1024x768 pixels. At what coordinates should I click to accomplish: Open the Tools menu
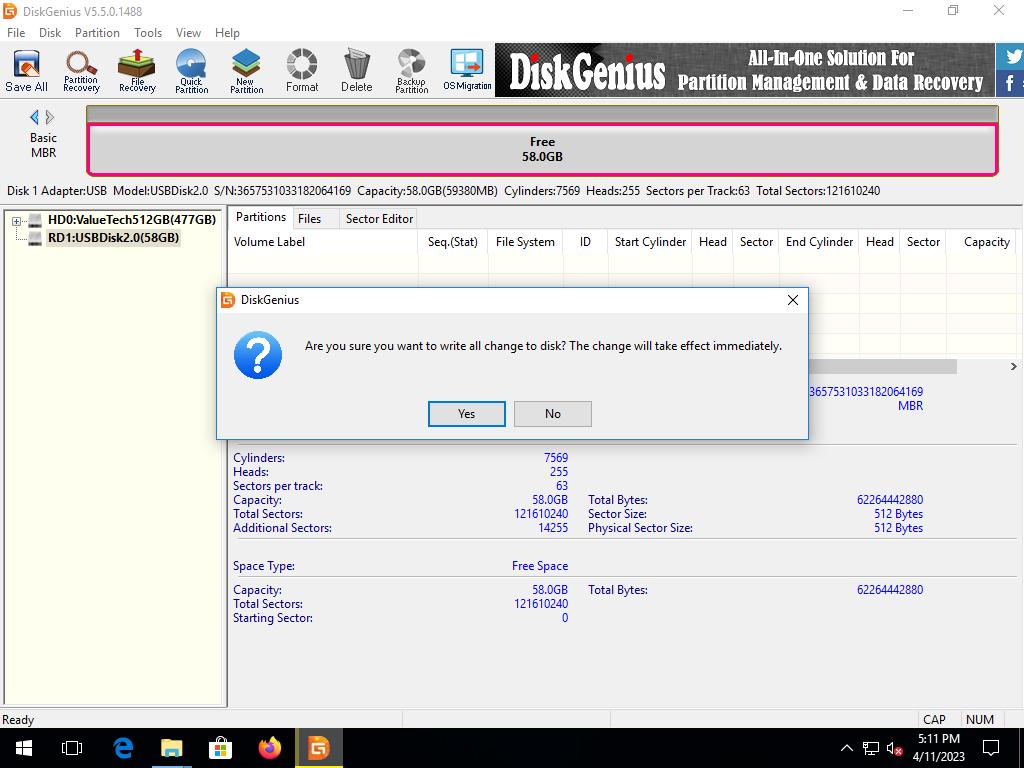(148, 32)
